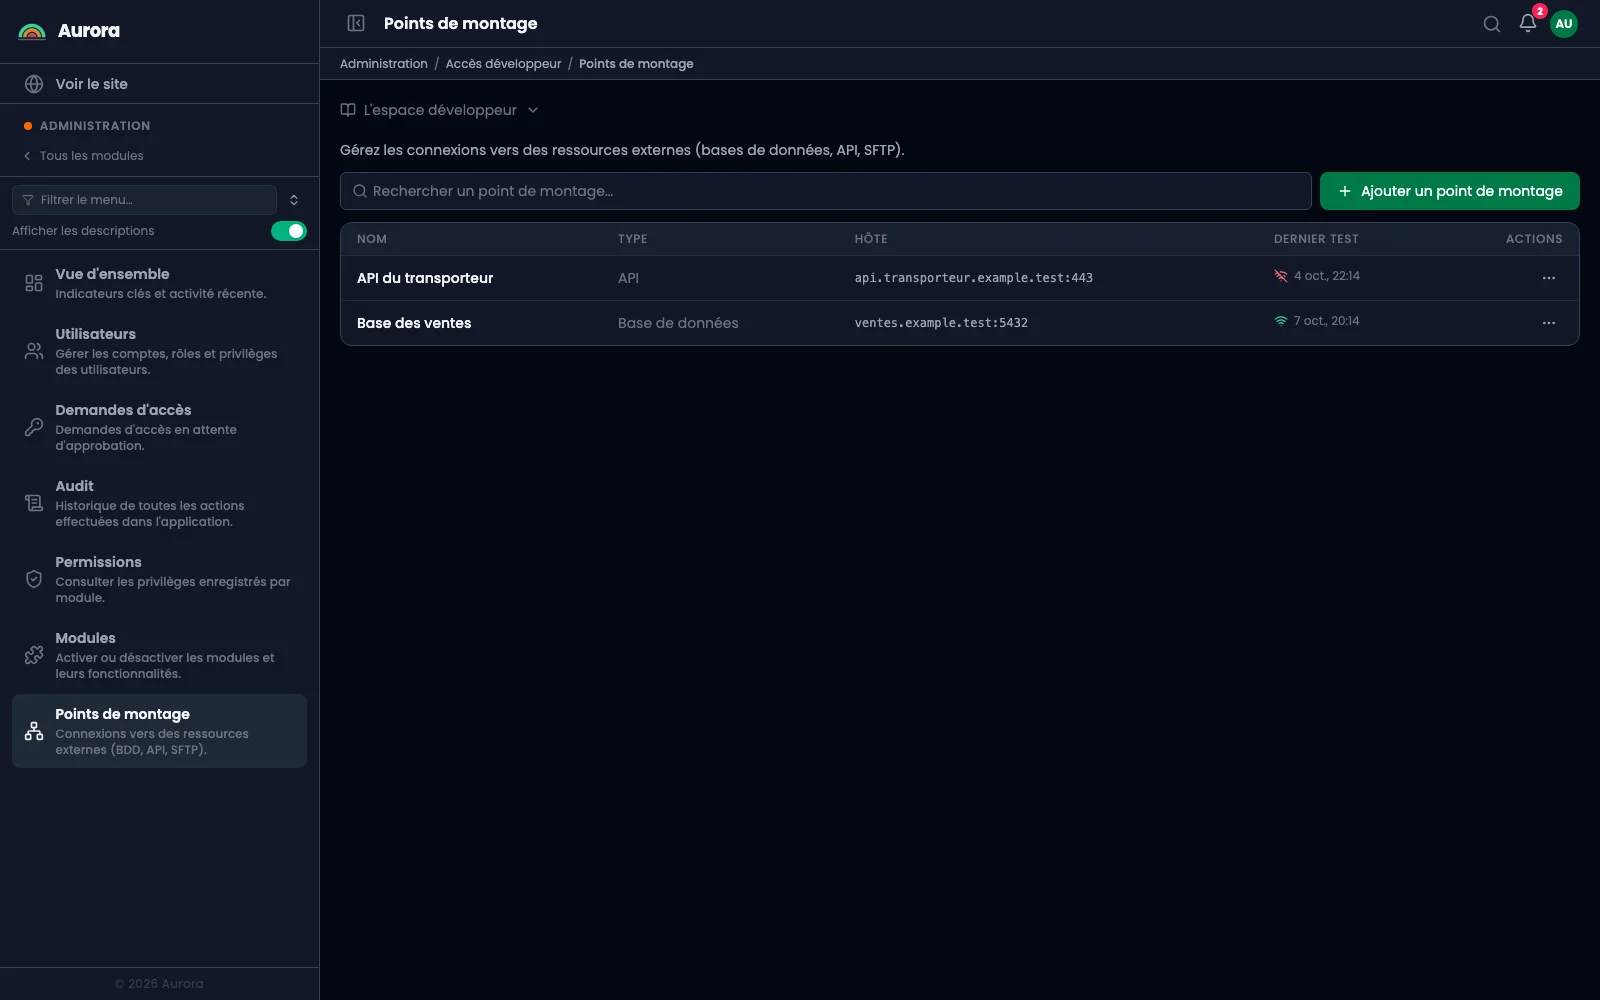Click the Modules puzzle icon
Screen dimensions: 1600x1000
tap(34, 655)
